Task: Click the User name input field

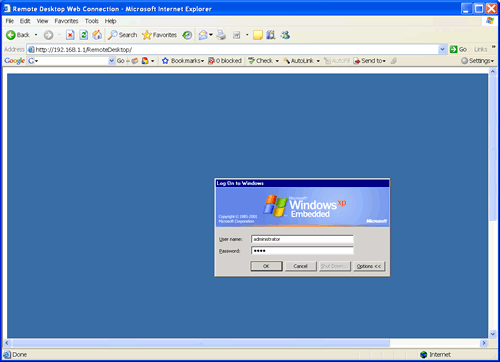Action: [302, 239]
